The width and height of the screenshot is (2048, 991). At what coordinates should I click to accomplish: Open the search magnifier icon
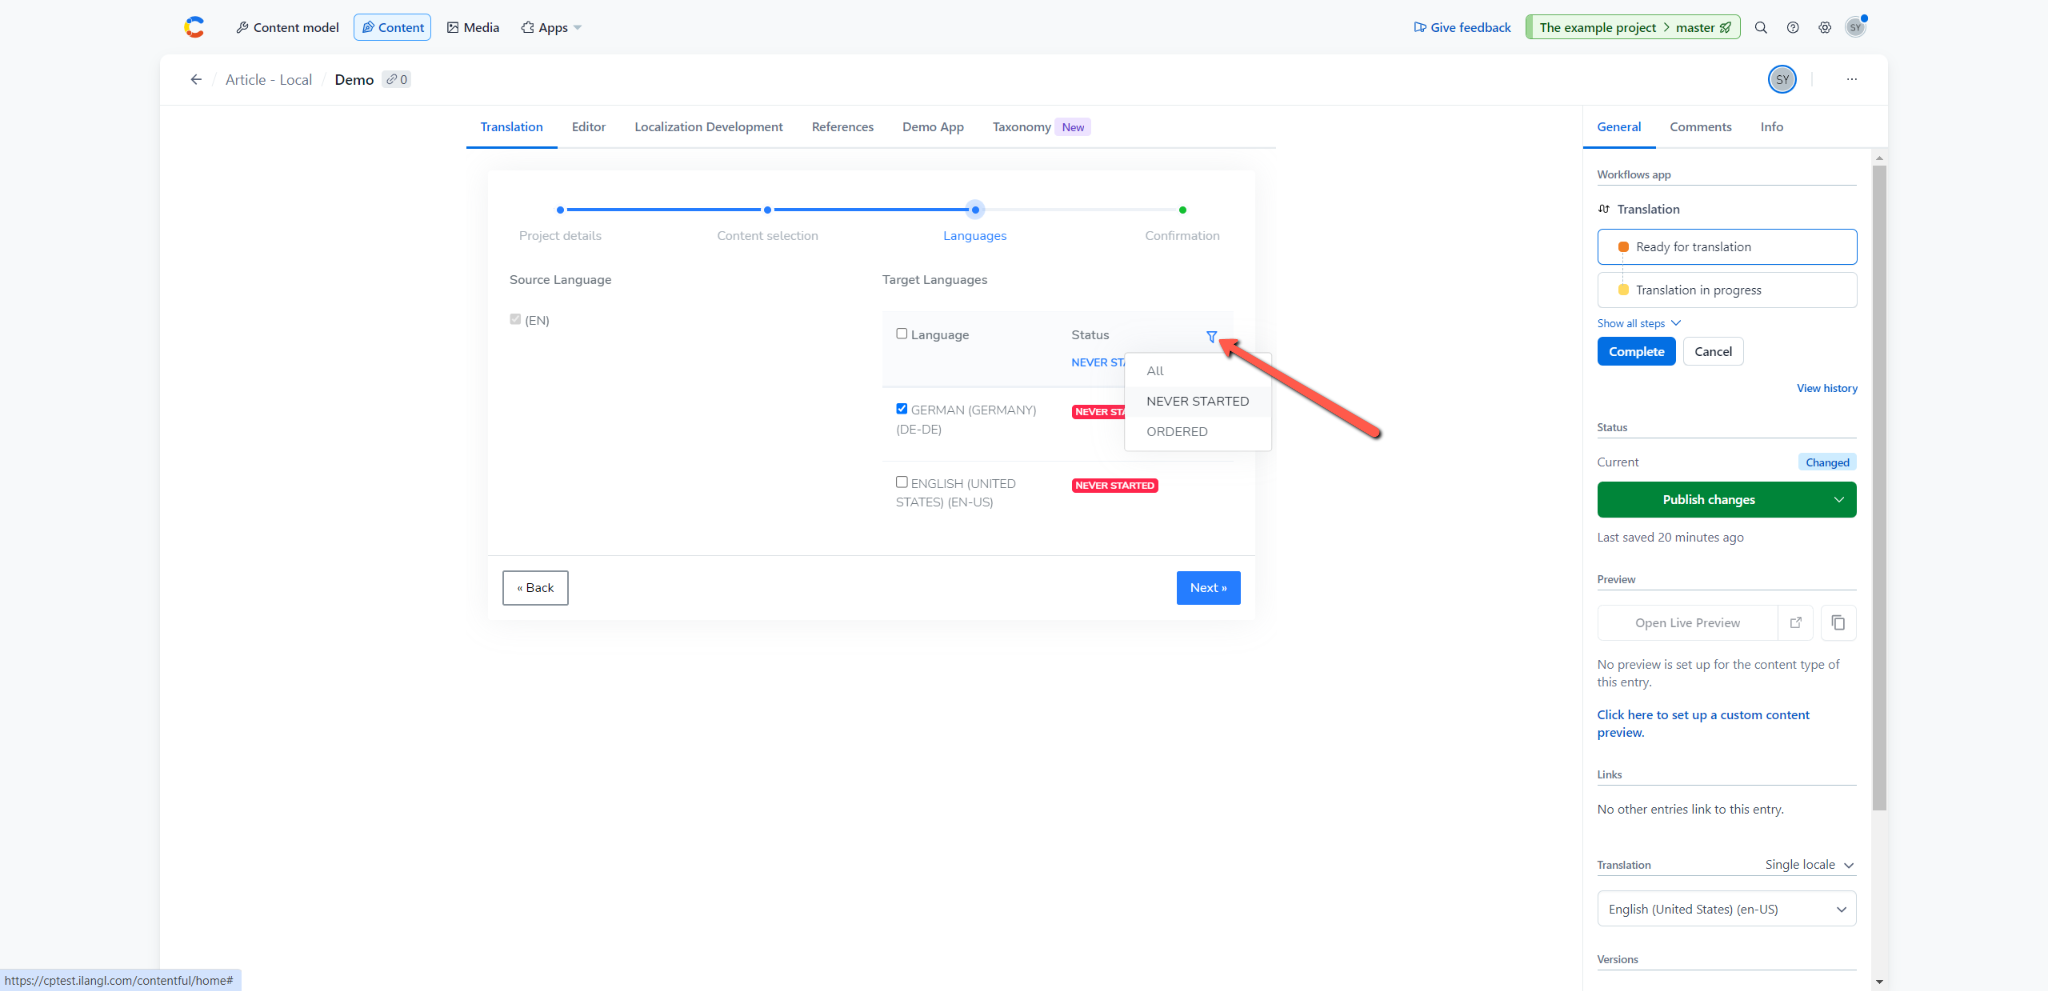(1761, 28)
